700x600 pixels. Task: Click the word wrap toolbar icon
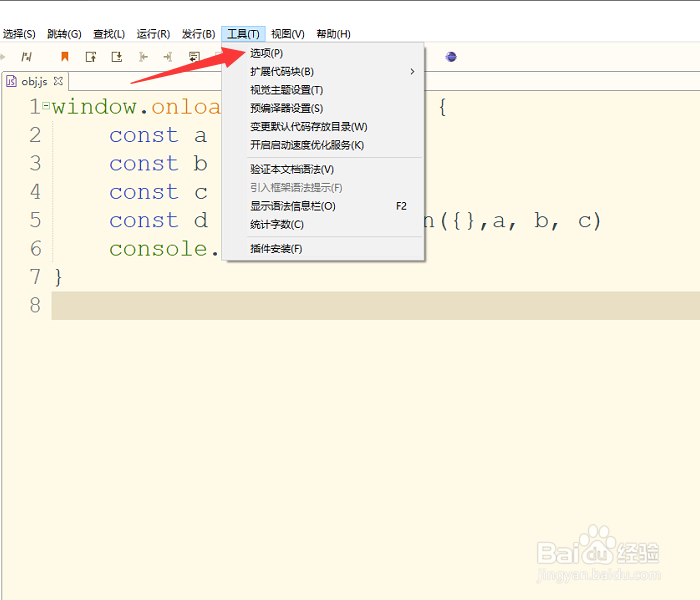pyautogui.click(x=194, y=57)
